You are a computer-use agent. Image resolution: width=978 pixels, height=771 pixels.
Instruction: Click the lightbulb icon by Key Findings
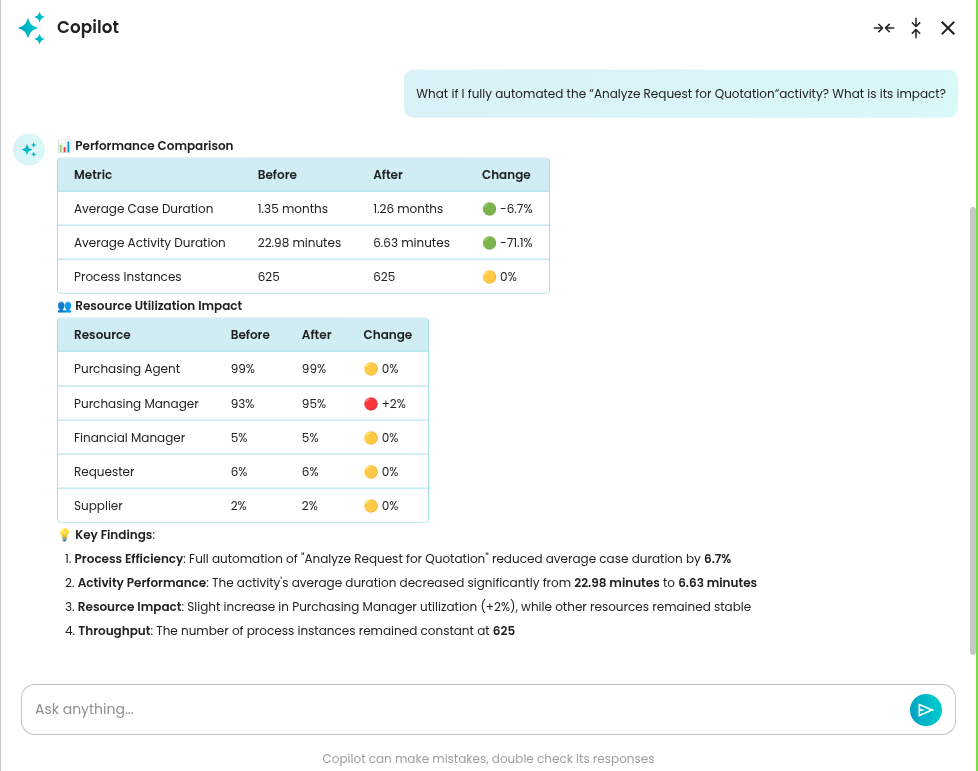tap(65, 535)
